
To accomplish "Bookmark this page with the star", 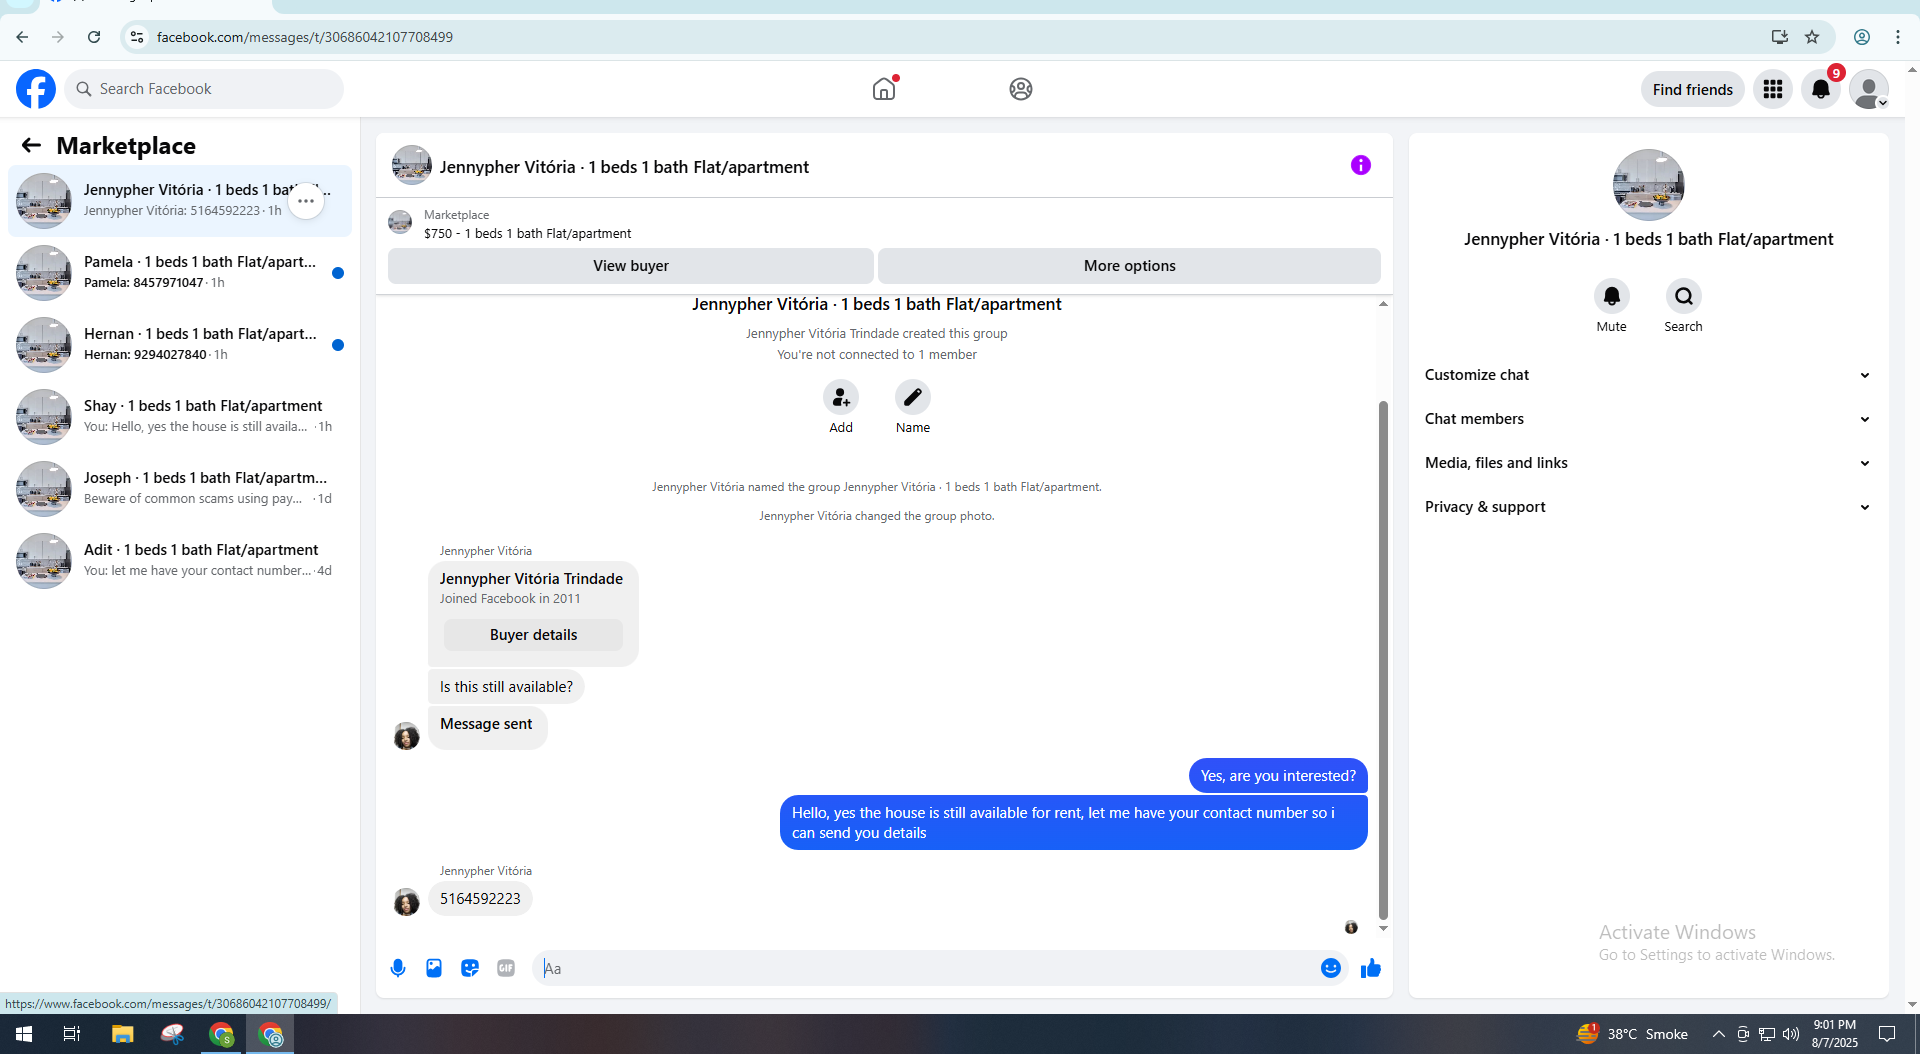I will pyautogui.click(x=1812, y=37).
